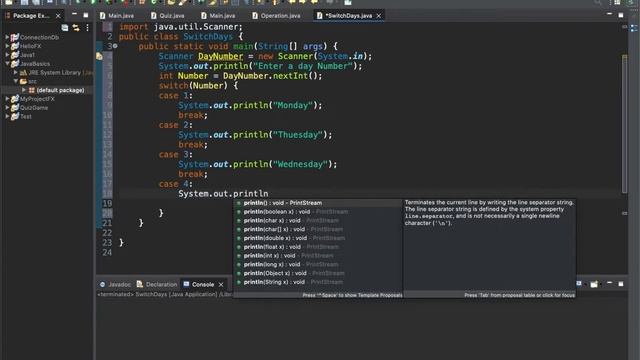Expand the ConnectionDb project
Viewport: 640px width, 360px height.
pos(7,37)
